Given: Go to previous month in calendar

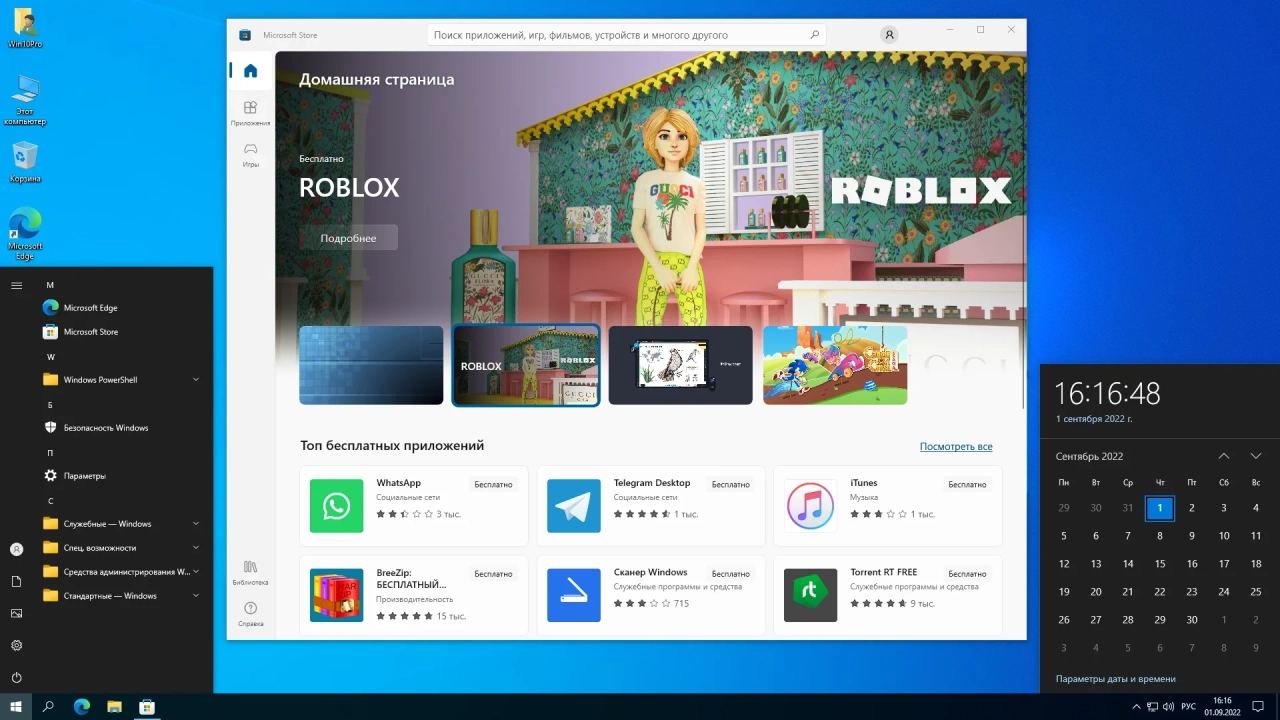Looking at the screenshot, I should point(1224,456).
